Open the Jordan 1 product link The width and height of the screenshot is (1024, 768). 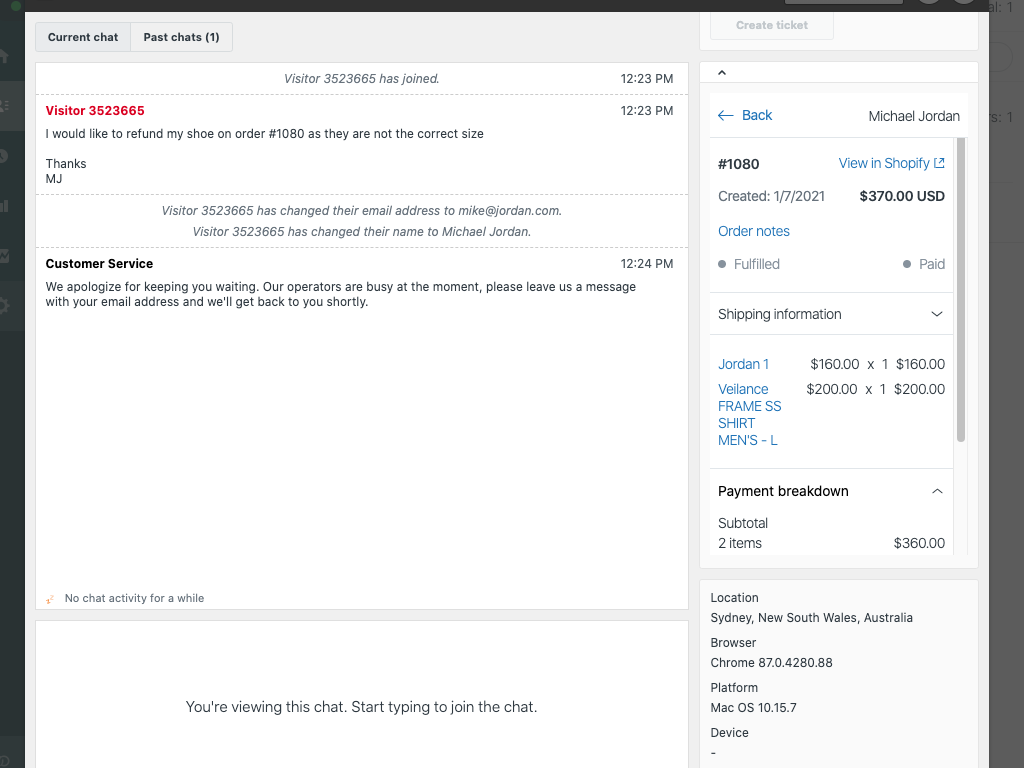[x=743, y=364]
